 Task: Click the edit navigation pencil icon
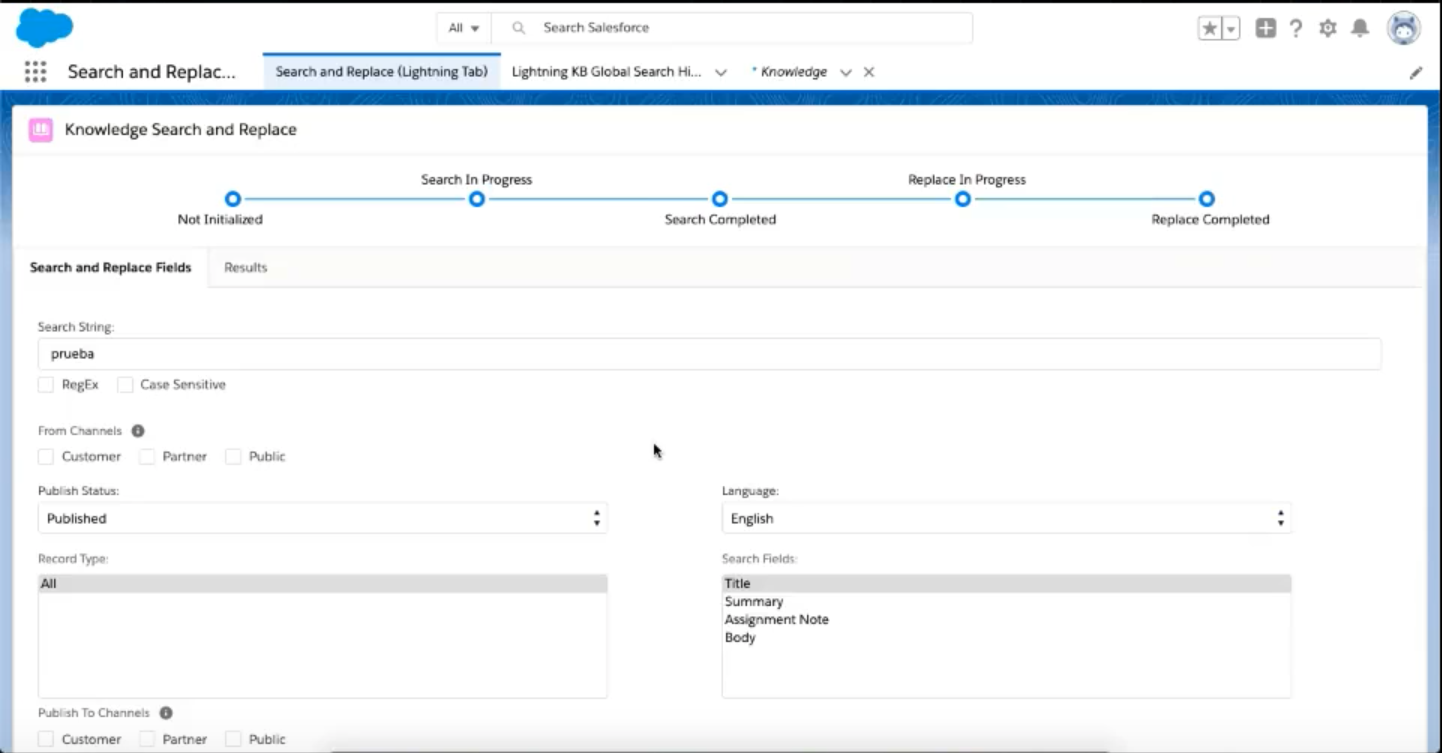click(x=1416, y=73)
